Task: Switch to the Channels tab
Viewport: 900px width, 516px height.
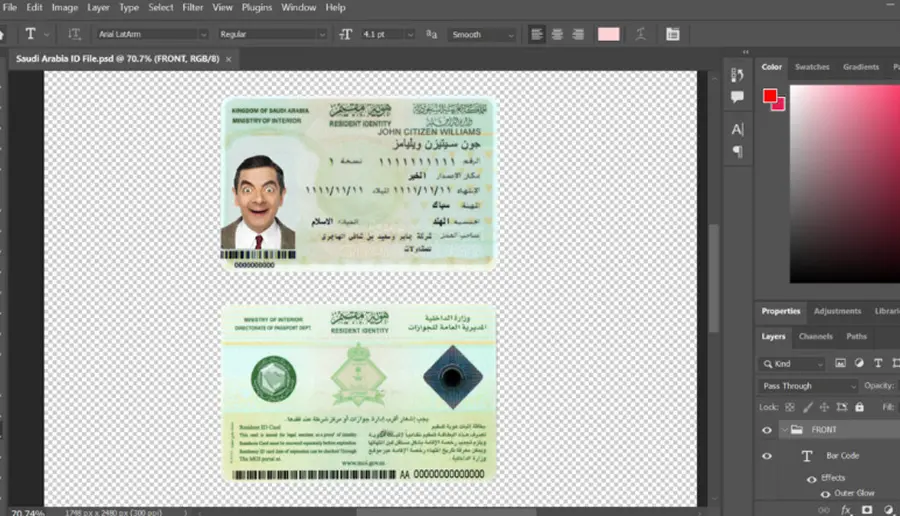Action: [x=816, y=336]
